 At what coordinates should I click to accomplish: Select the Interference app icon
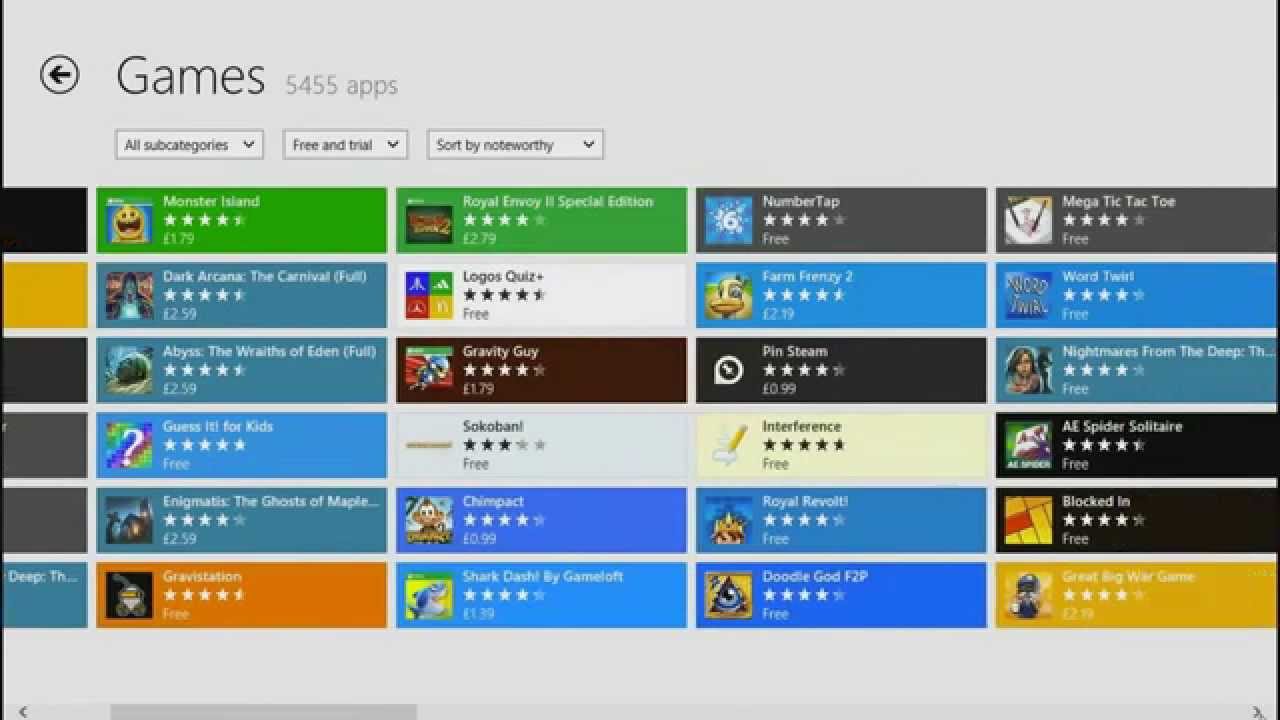pos(729,445)
